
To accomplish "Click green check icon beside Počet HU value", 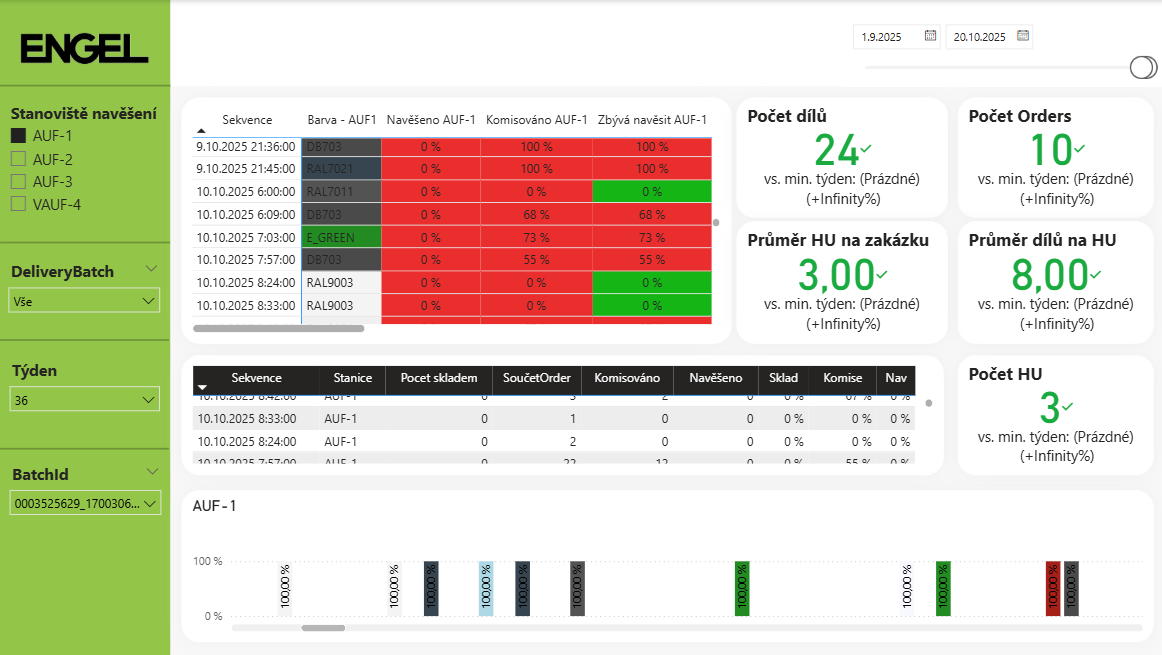I will point(1067,406).
